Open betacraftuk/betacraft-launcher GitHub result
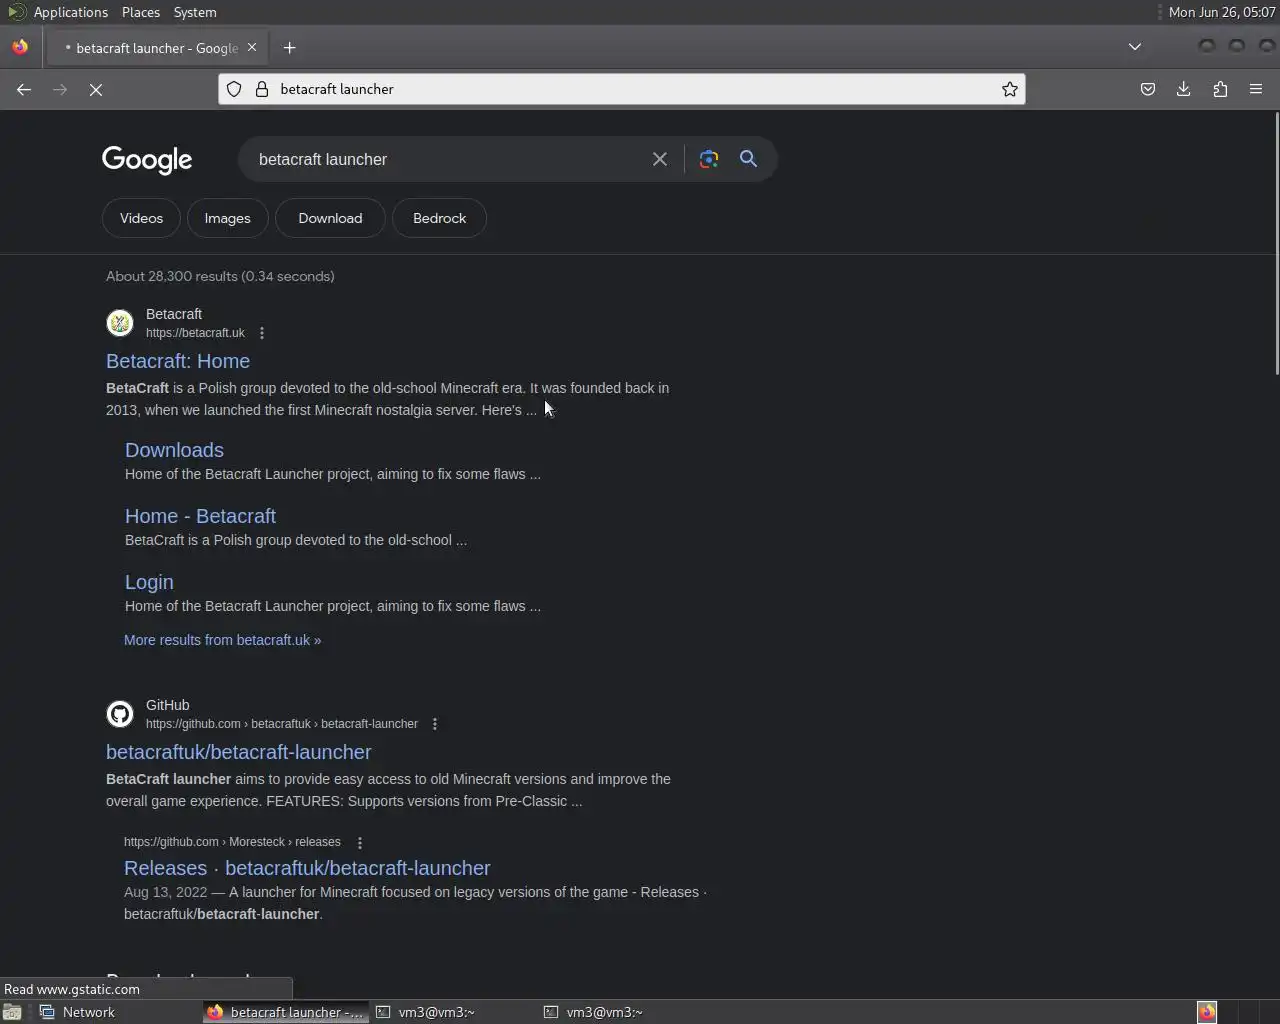The height and width of the screenshot is (1024, 1280). click(x=239, y=752)
